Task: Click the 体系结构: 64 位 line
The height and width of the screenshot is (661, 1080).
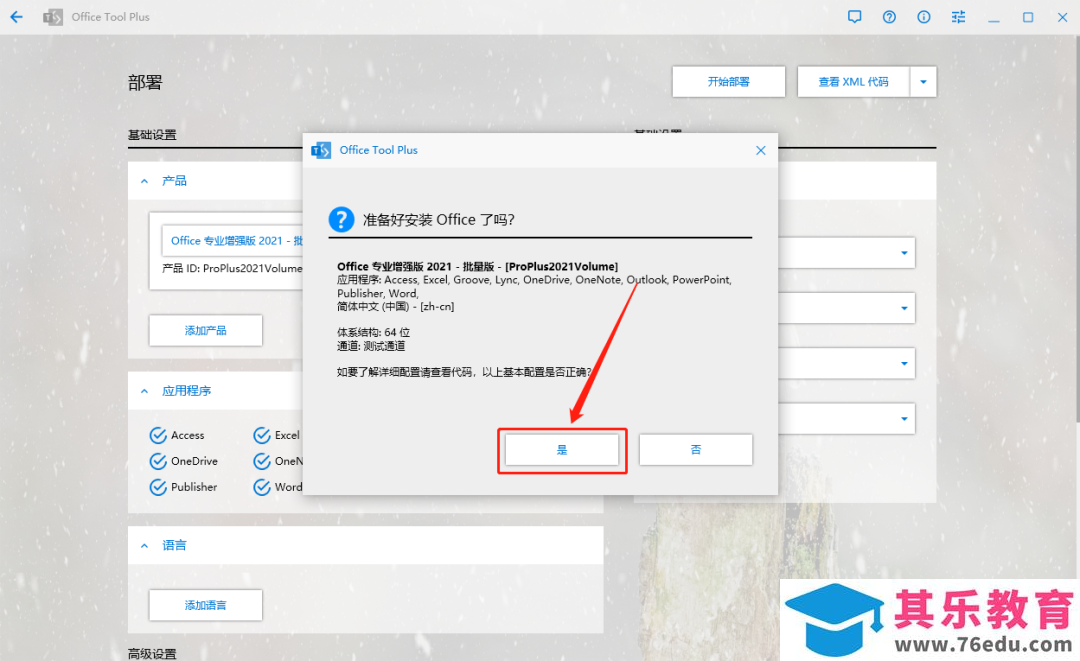Action: point(373,333)
